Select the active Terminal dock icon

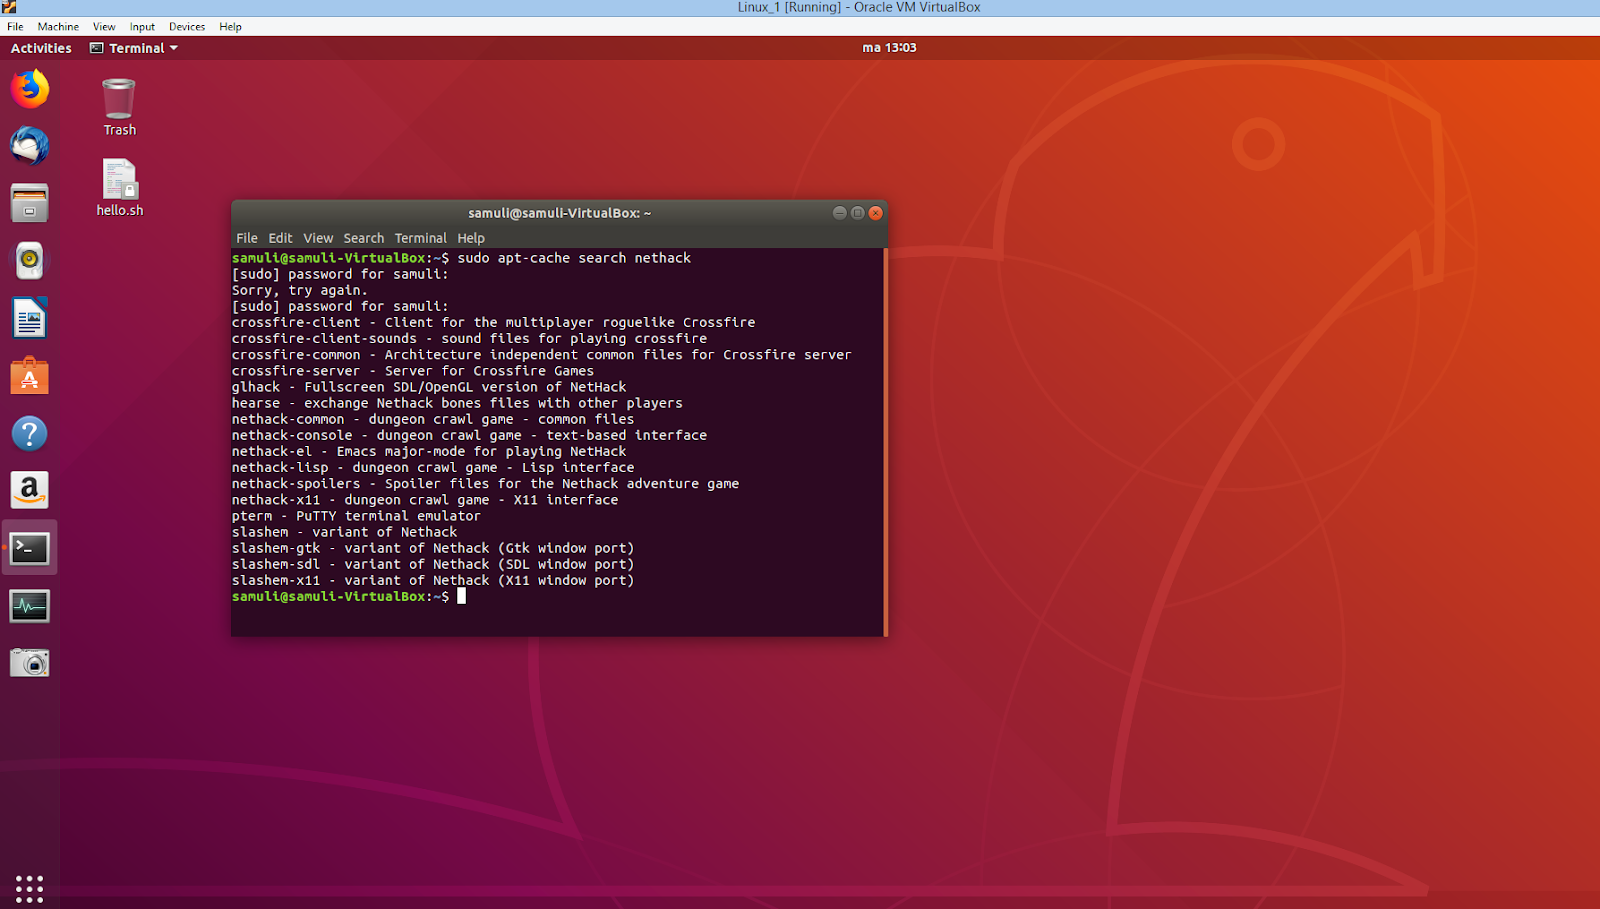pyautogui.click(x=29, y=548)
